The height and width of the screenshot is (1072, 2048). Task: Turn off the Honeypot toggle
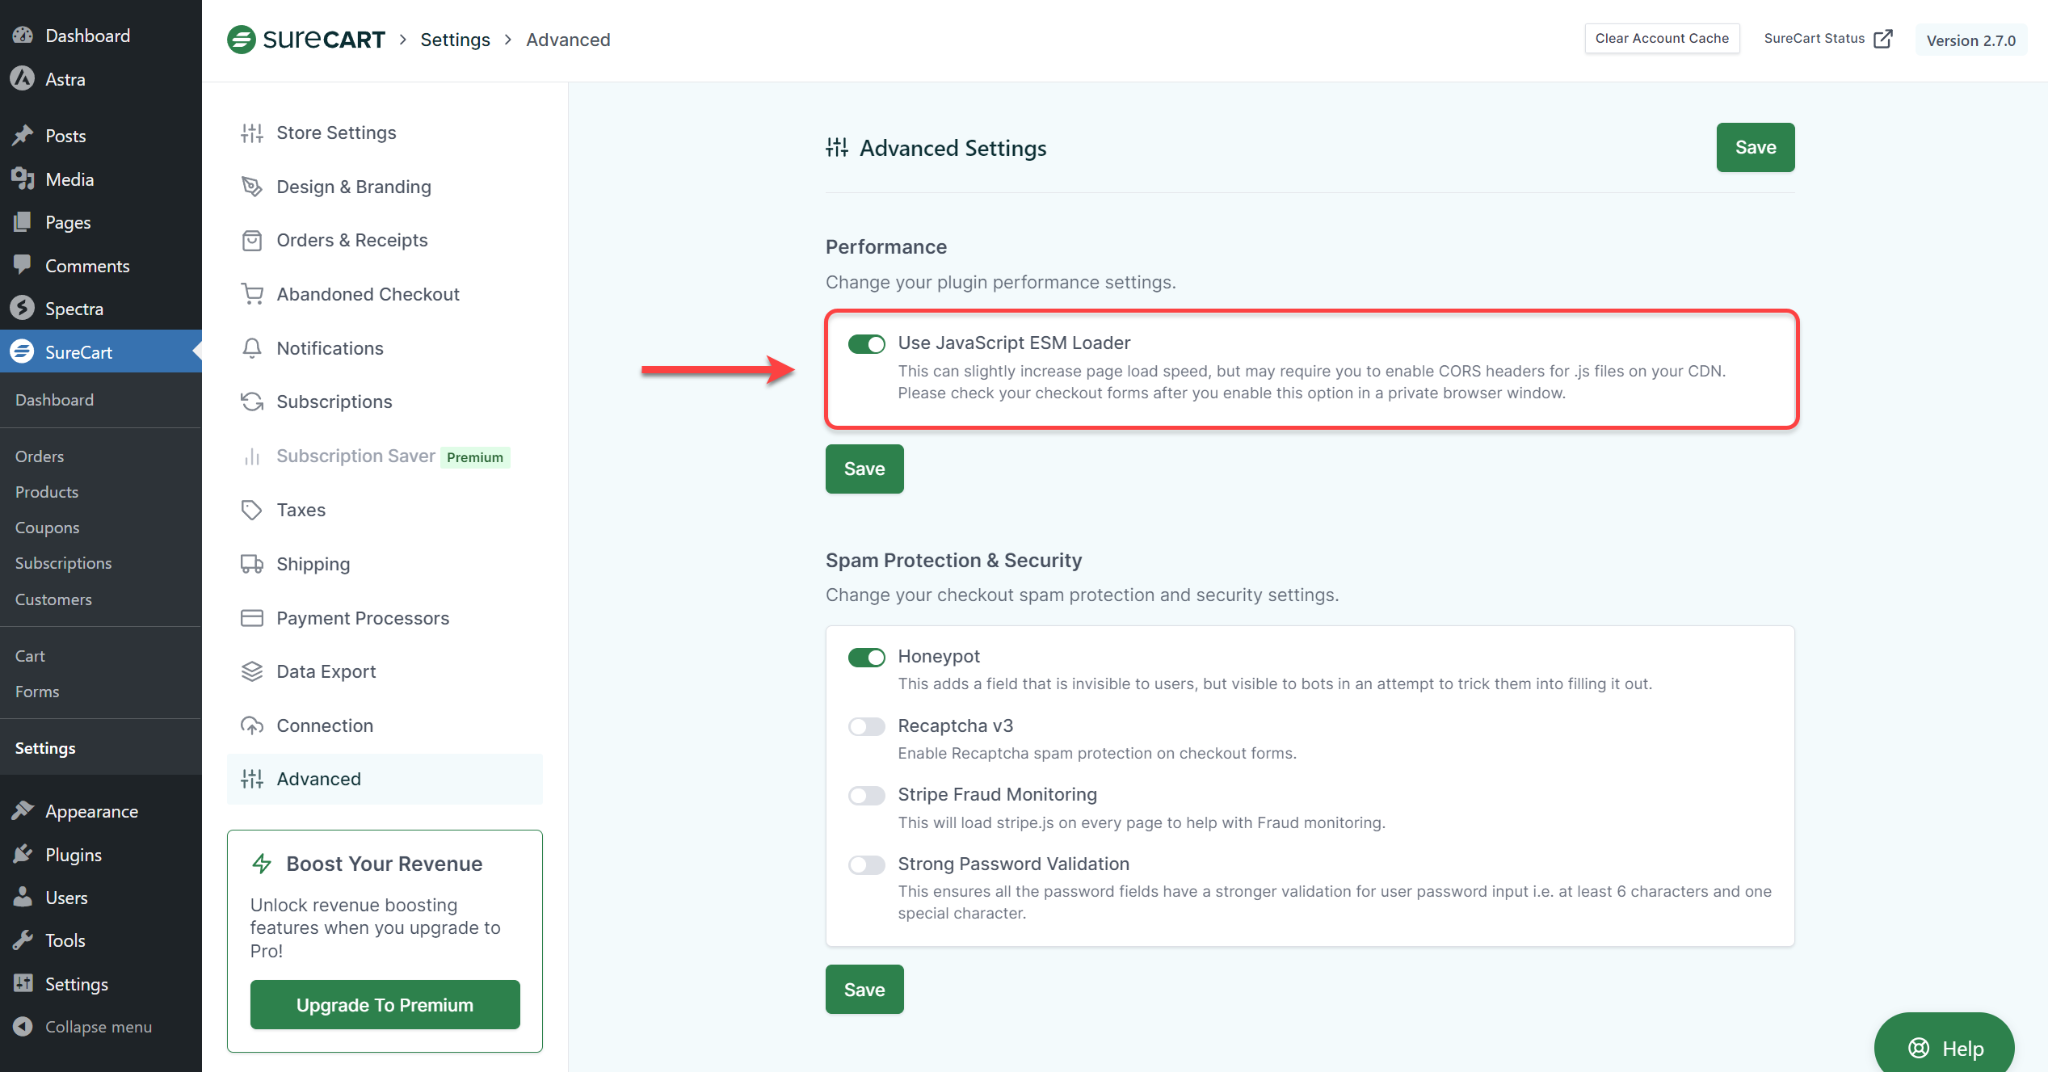[x=866, y=657]
